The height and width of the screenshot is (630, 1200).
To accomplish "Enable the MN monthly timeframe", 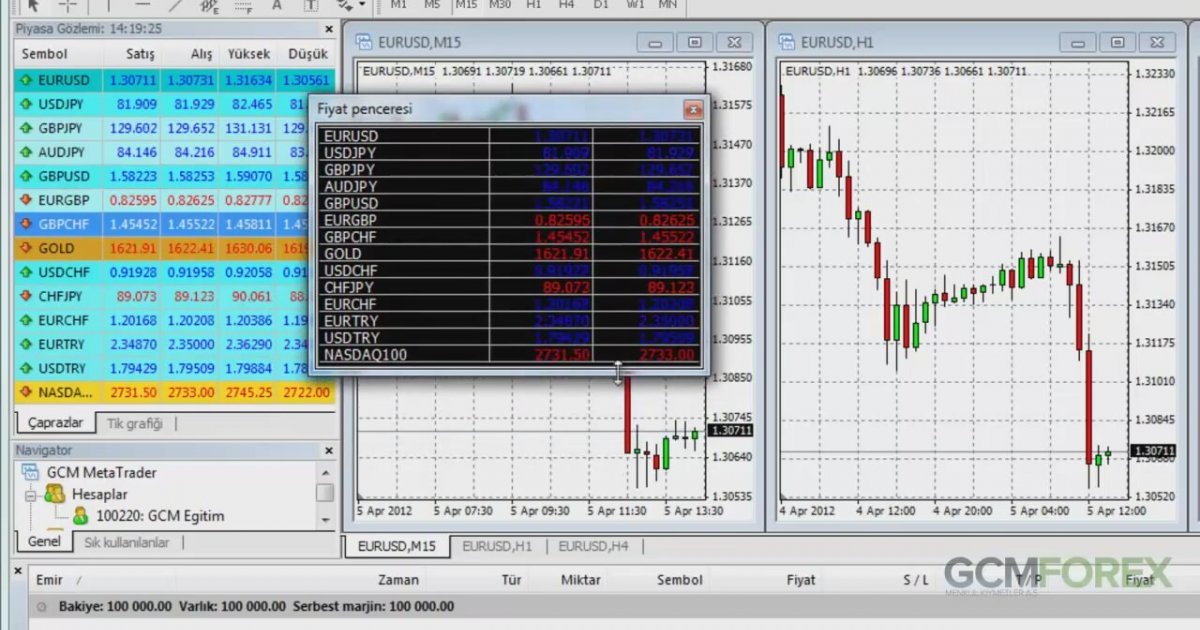I will 667,5.
